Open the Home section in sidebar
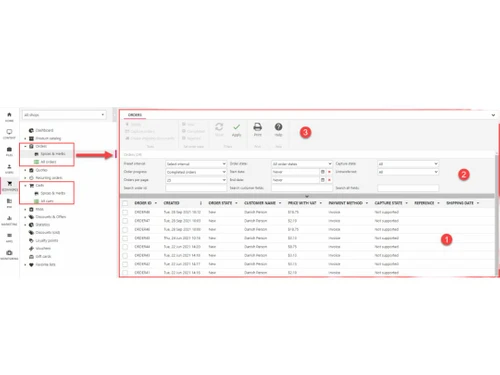Viewport: 500px width, 375px height. pos(9,115)
